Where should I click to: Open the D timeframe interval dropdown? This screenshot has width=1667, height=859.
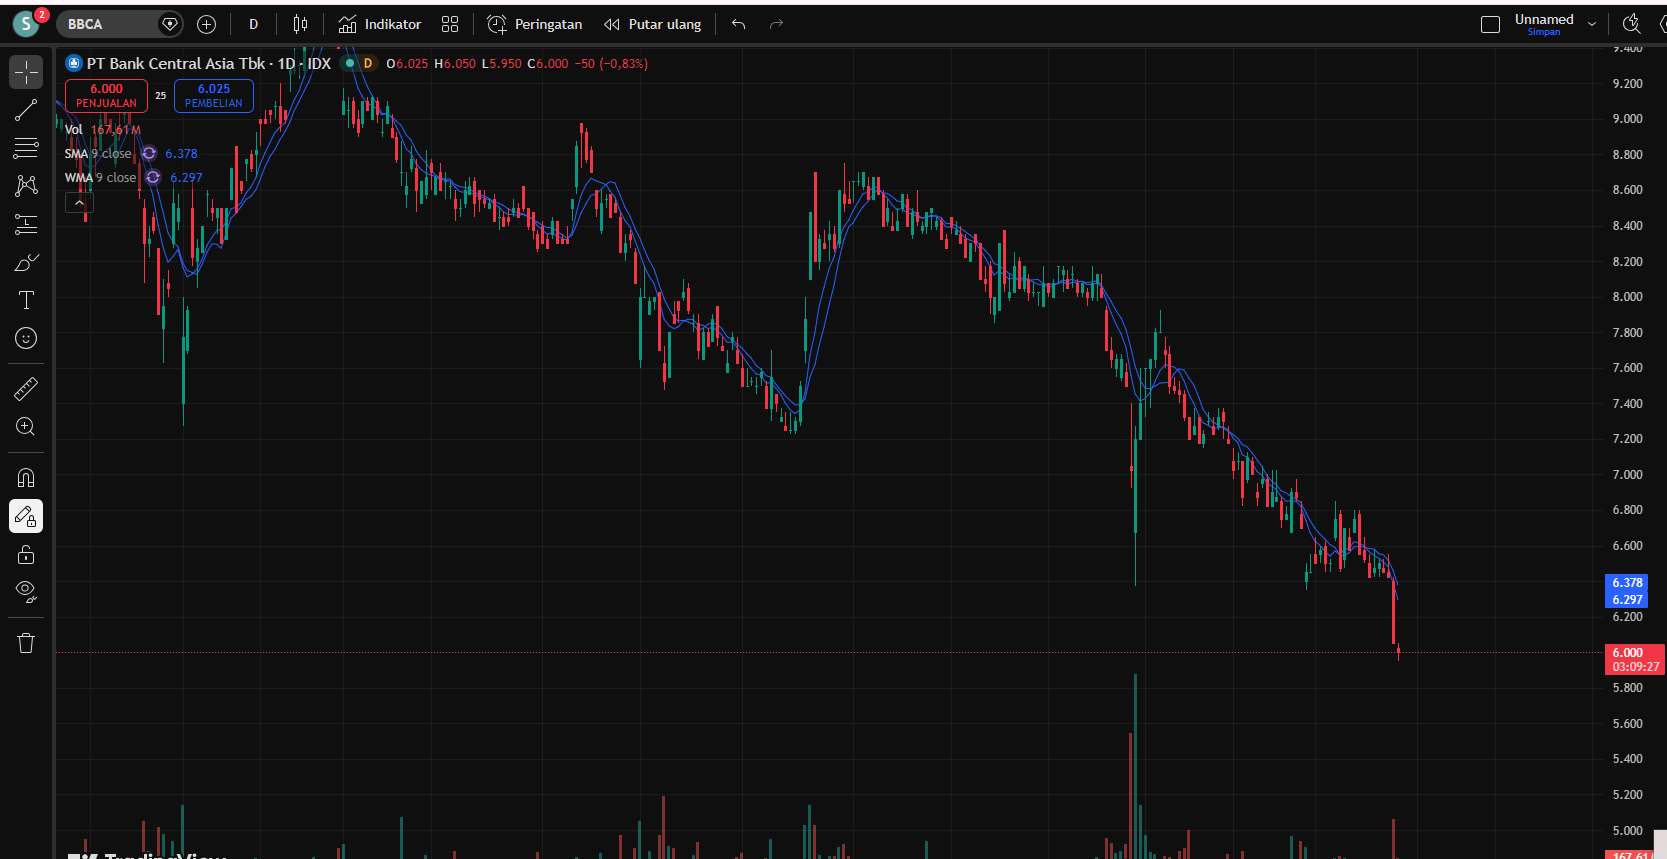(253, 24)
